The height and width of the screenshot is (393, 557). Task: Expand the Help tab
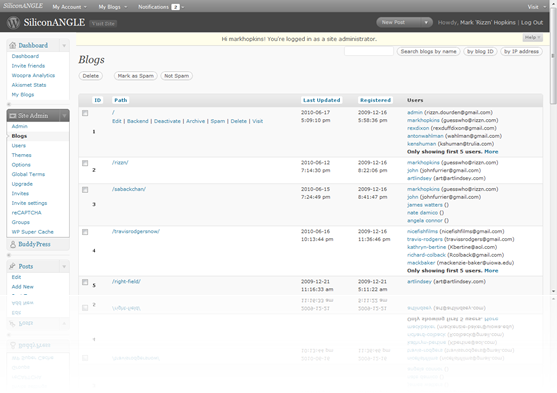pyautogui.click(x=532, y=37)
